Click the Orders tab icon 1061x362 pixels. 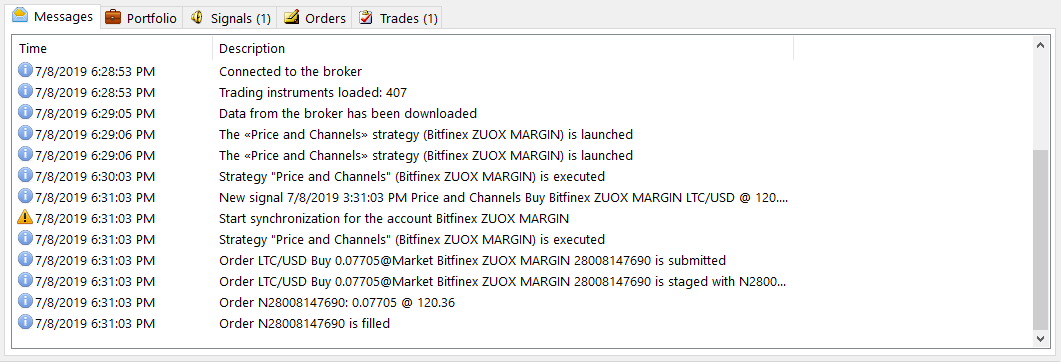coord(292,18)
